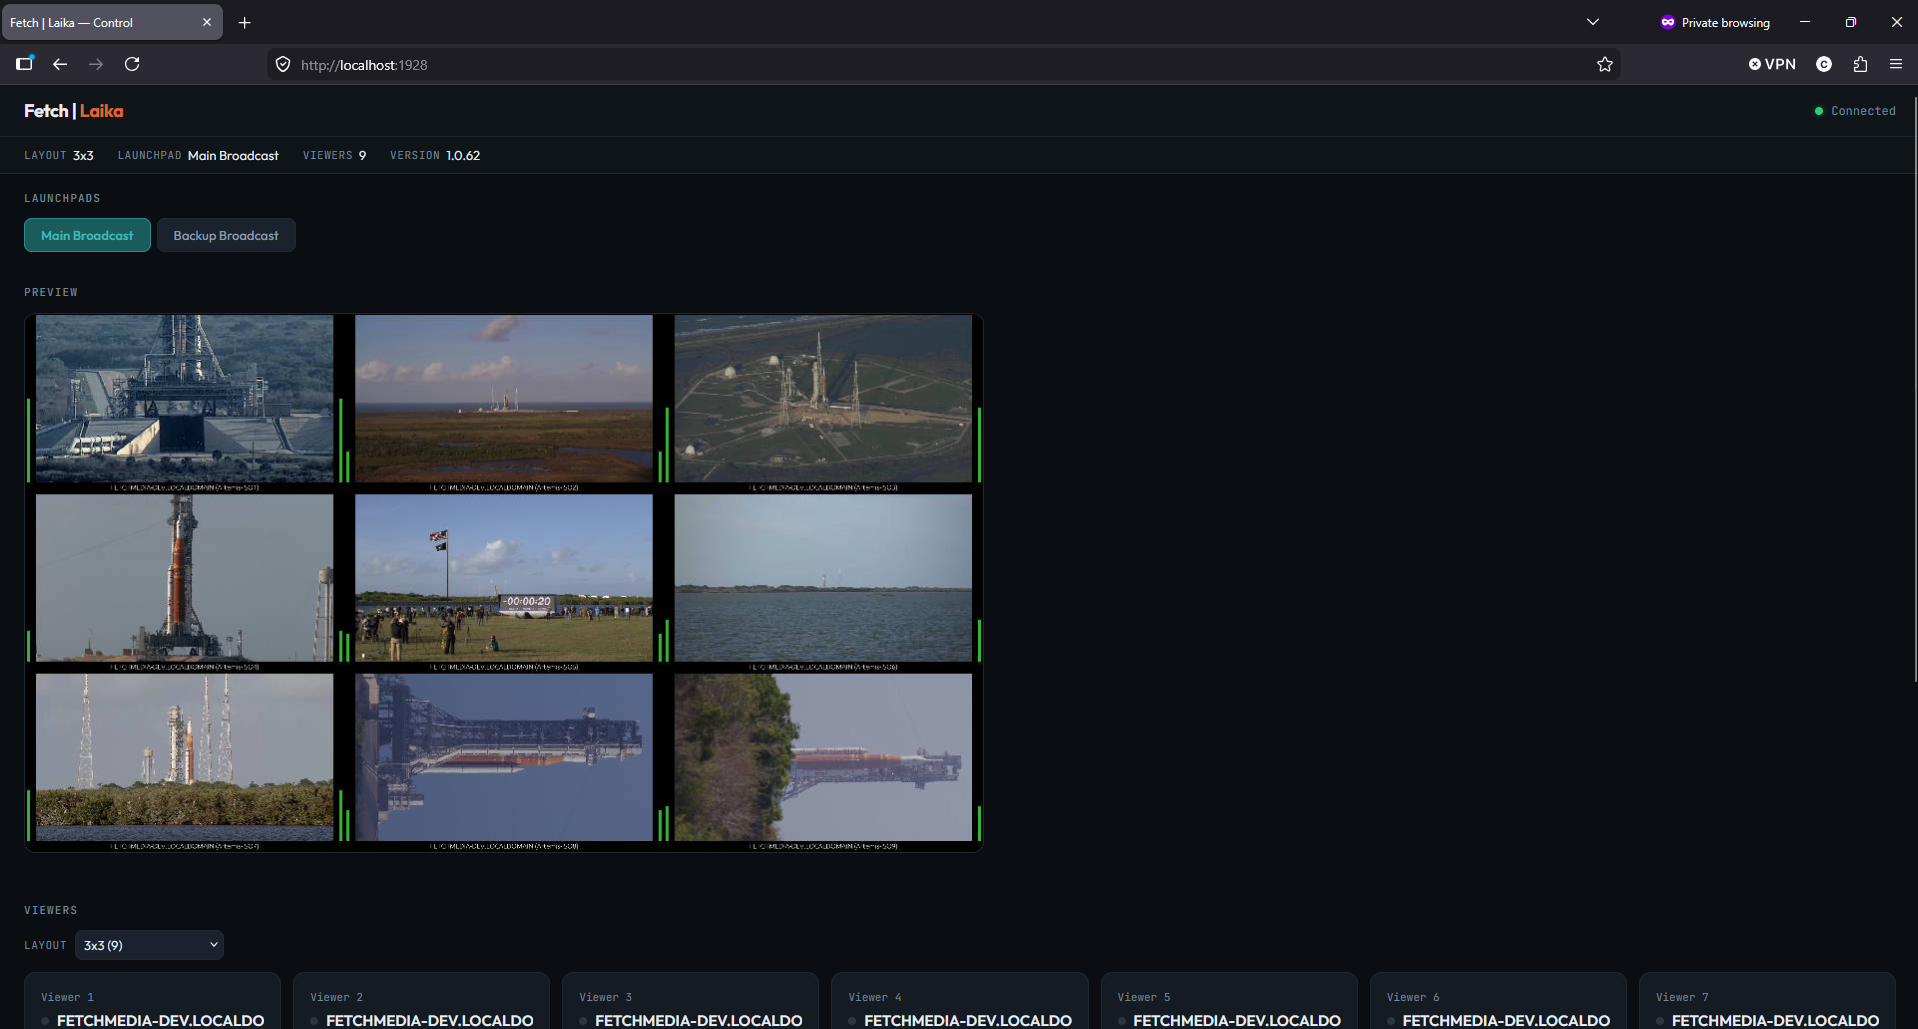
Task: Open the list-all-tabs chevron
Action: (1592, 22)
